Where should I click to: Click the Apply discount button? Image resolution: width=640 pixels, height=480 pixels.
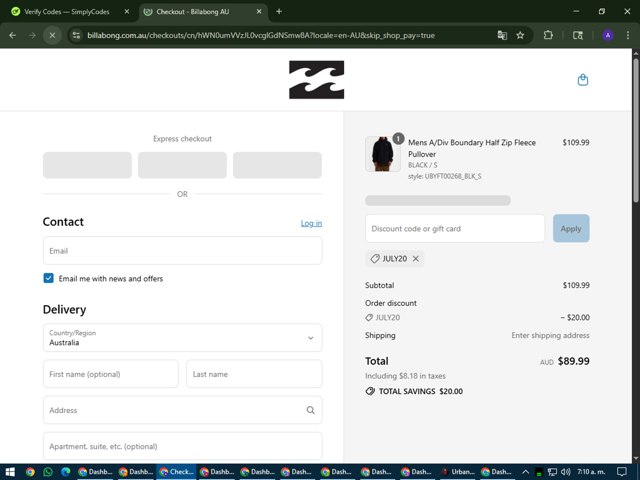[571, 229]
